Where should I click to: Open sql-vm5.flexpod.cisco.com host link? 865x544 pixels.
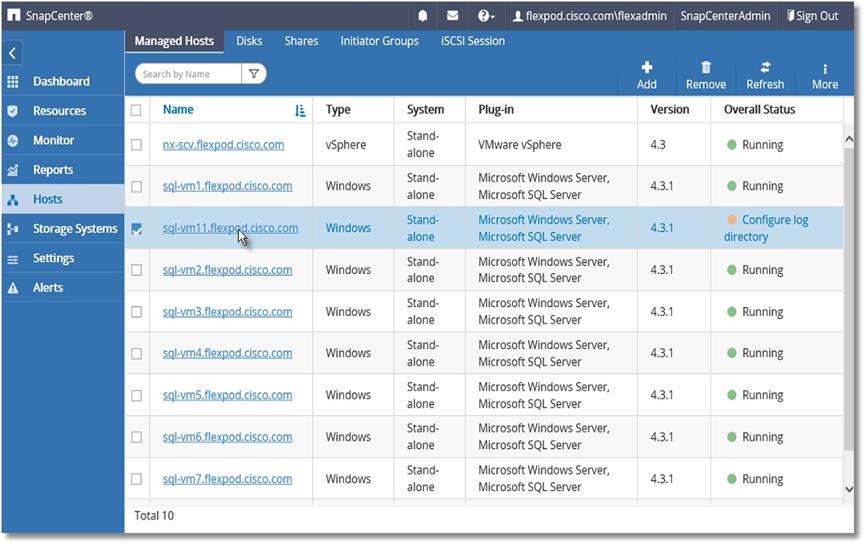[227, 396]
